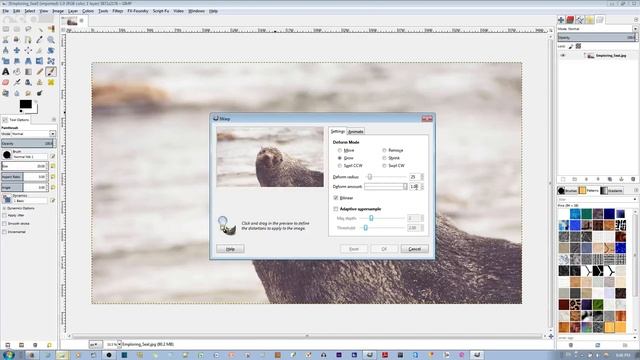Adjust the Deform radius slider
640x360 pixels.
click(386, 177)
